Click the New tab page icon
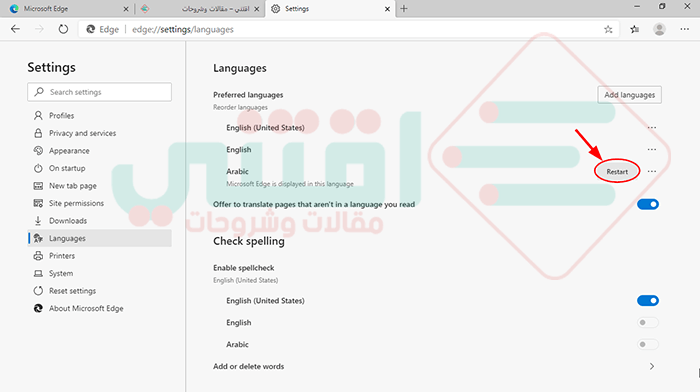 (x=38, y=186)
